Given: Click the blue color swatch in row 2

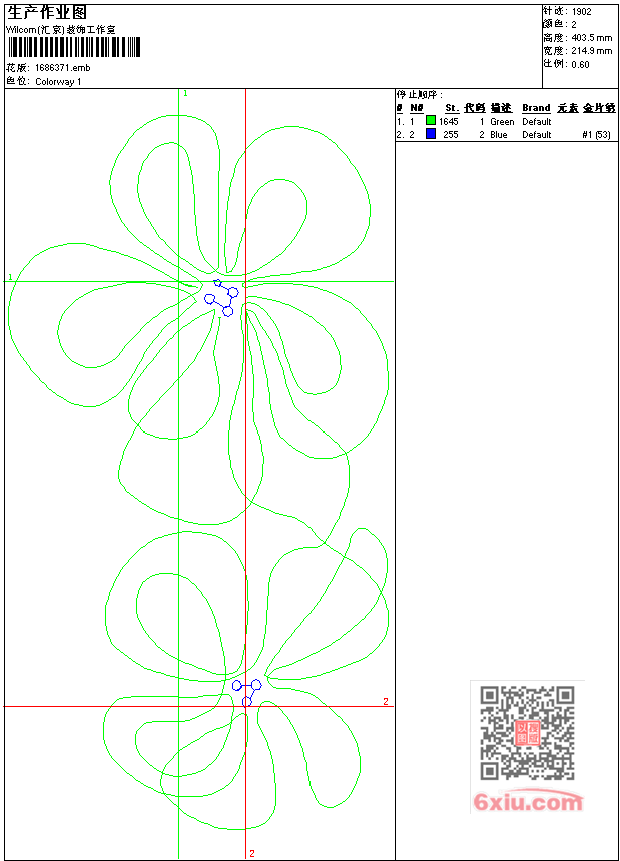Looking at the screenshot, I should (x=431, y=134).
